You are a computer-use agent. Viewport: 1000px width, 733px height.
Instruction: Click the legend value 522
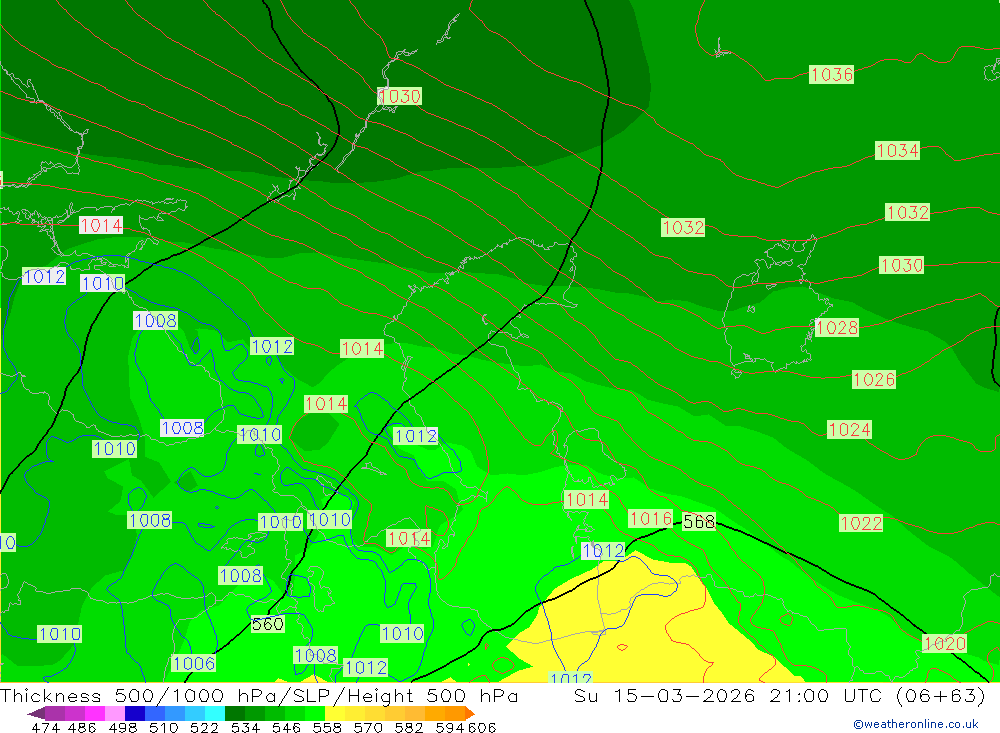204,727
